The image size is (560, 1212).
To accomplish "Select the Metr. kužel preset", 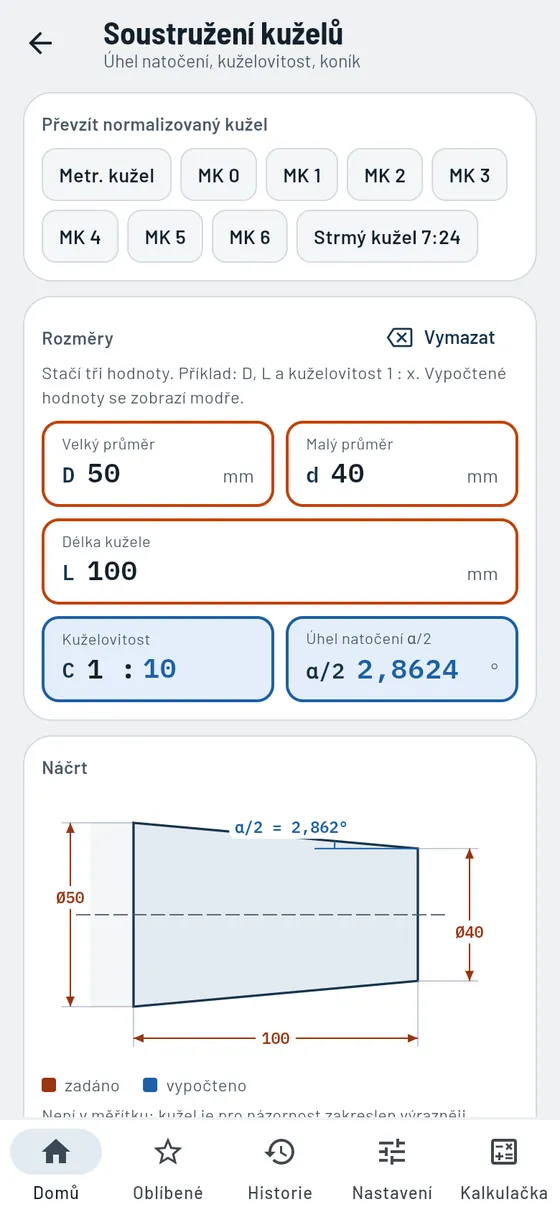I will tap(107, 176).
